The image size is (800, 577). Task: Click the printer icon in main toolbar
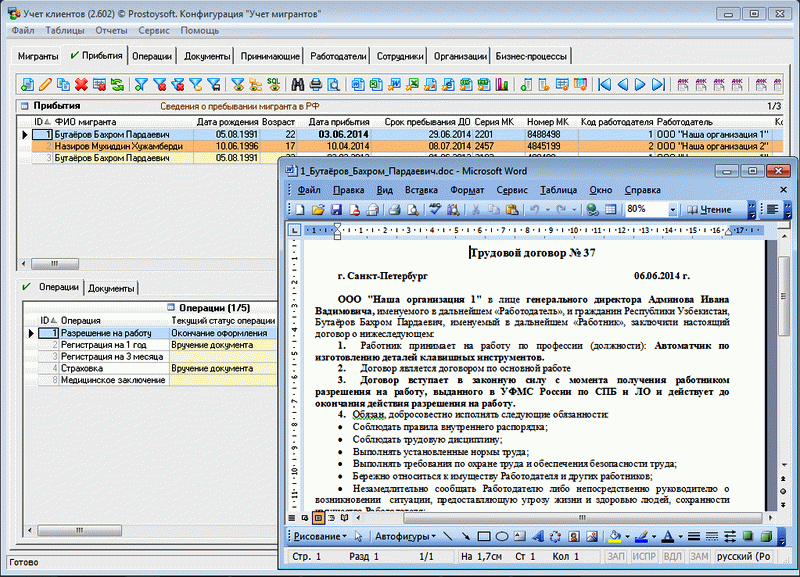pos(316,84)
